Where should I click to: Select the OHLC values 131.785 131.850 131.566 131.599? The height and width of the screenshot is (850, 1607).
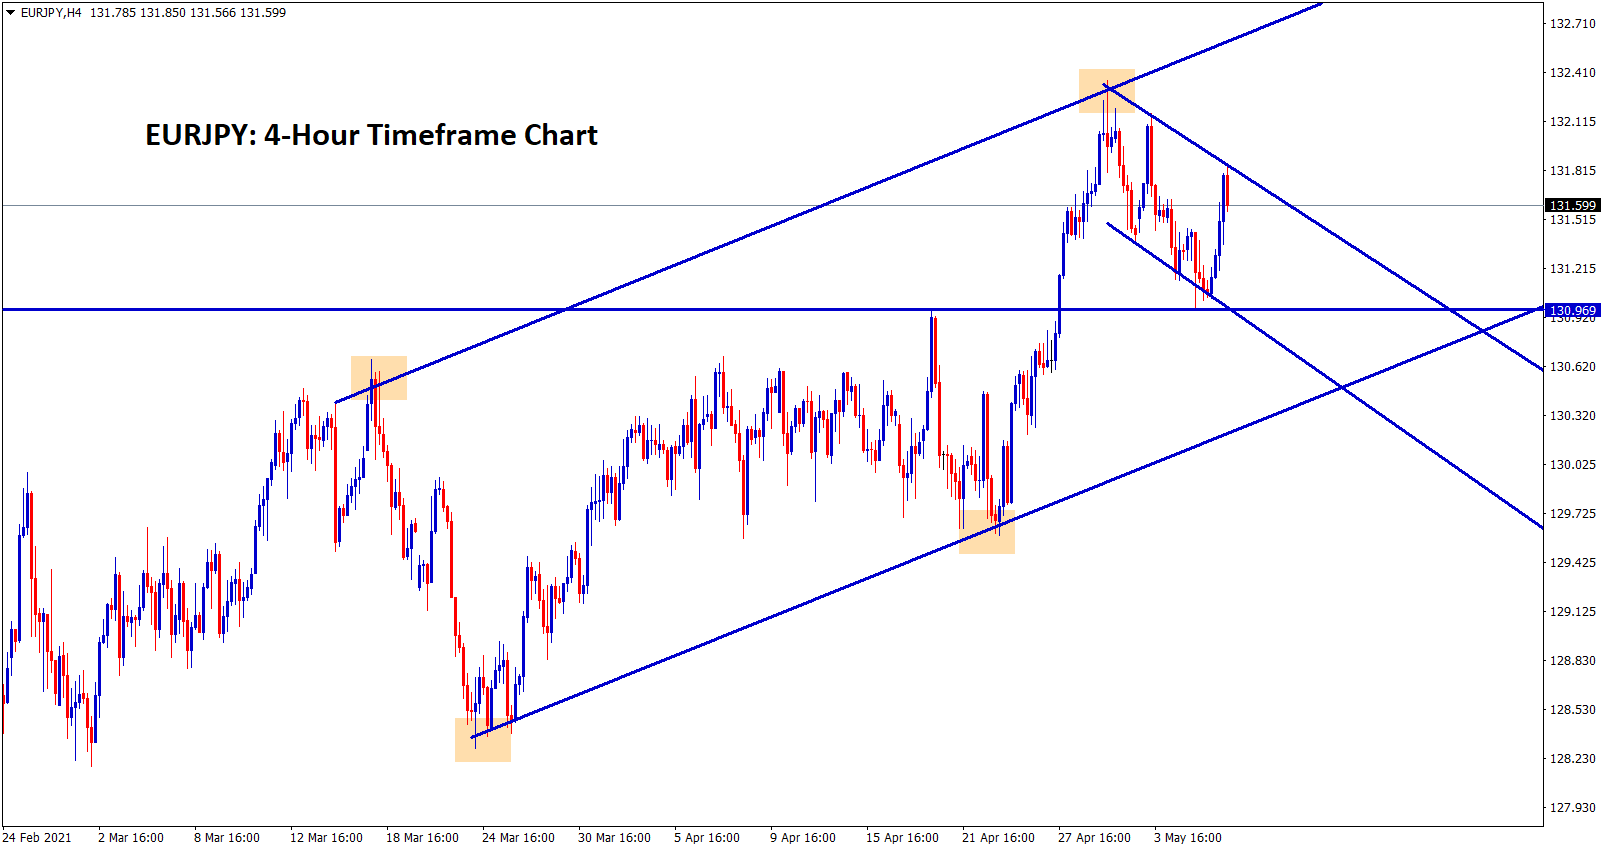[x=188, y=13]
